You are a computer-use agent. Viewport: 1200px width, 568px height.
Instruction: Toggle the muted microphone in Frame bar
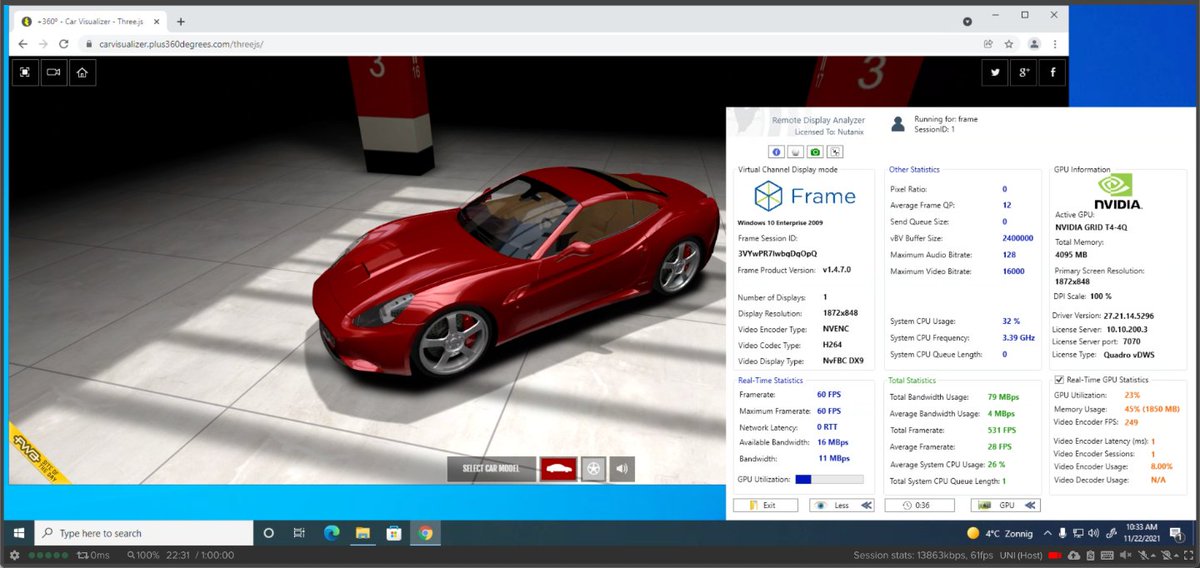point(1144,555)
